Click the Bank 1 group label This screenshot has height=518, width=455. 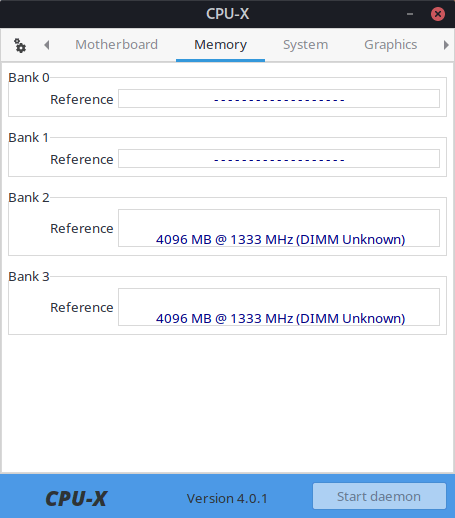coord(28,138)
